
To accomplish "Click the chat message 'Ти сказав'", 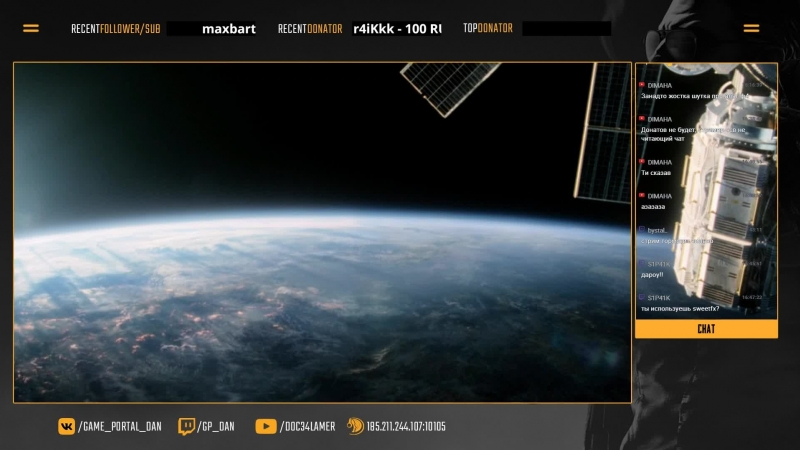I will click(656, 173).
